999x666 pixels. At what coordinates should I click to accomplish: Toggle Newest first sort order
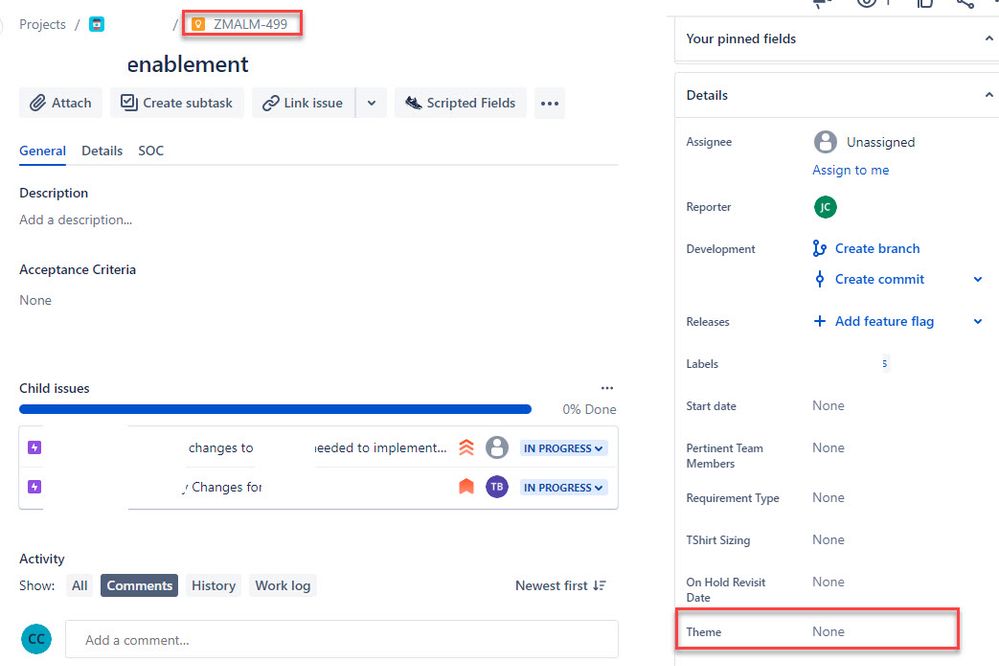(x=561, y=586)
